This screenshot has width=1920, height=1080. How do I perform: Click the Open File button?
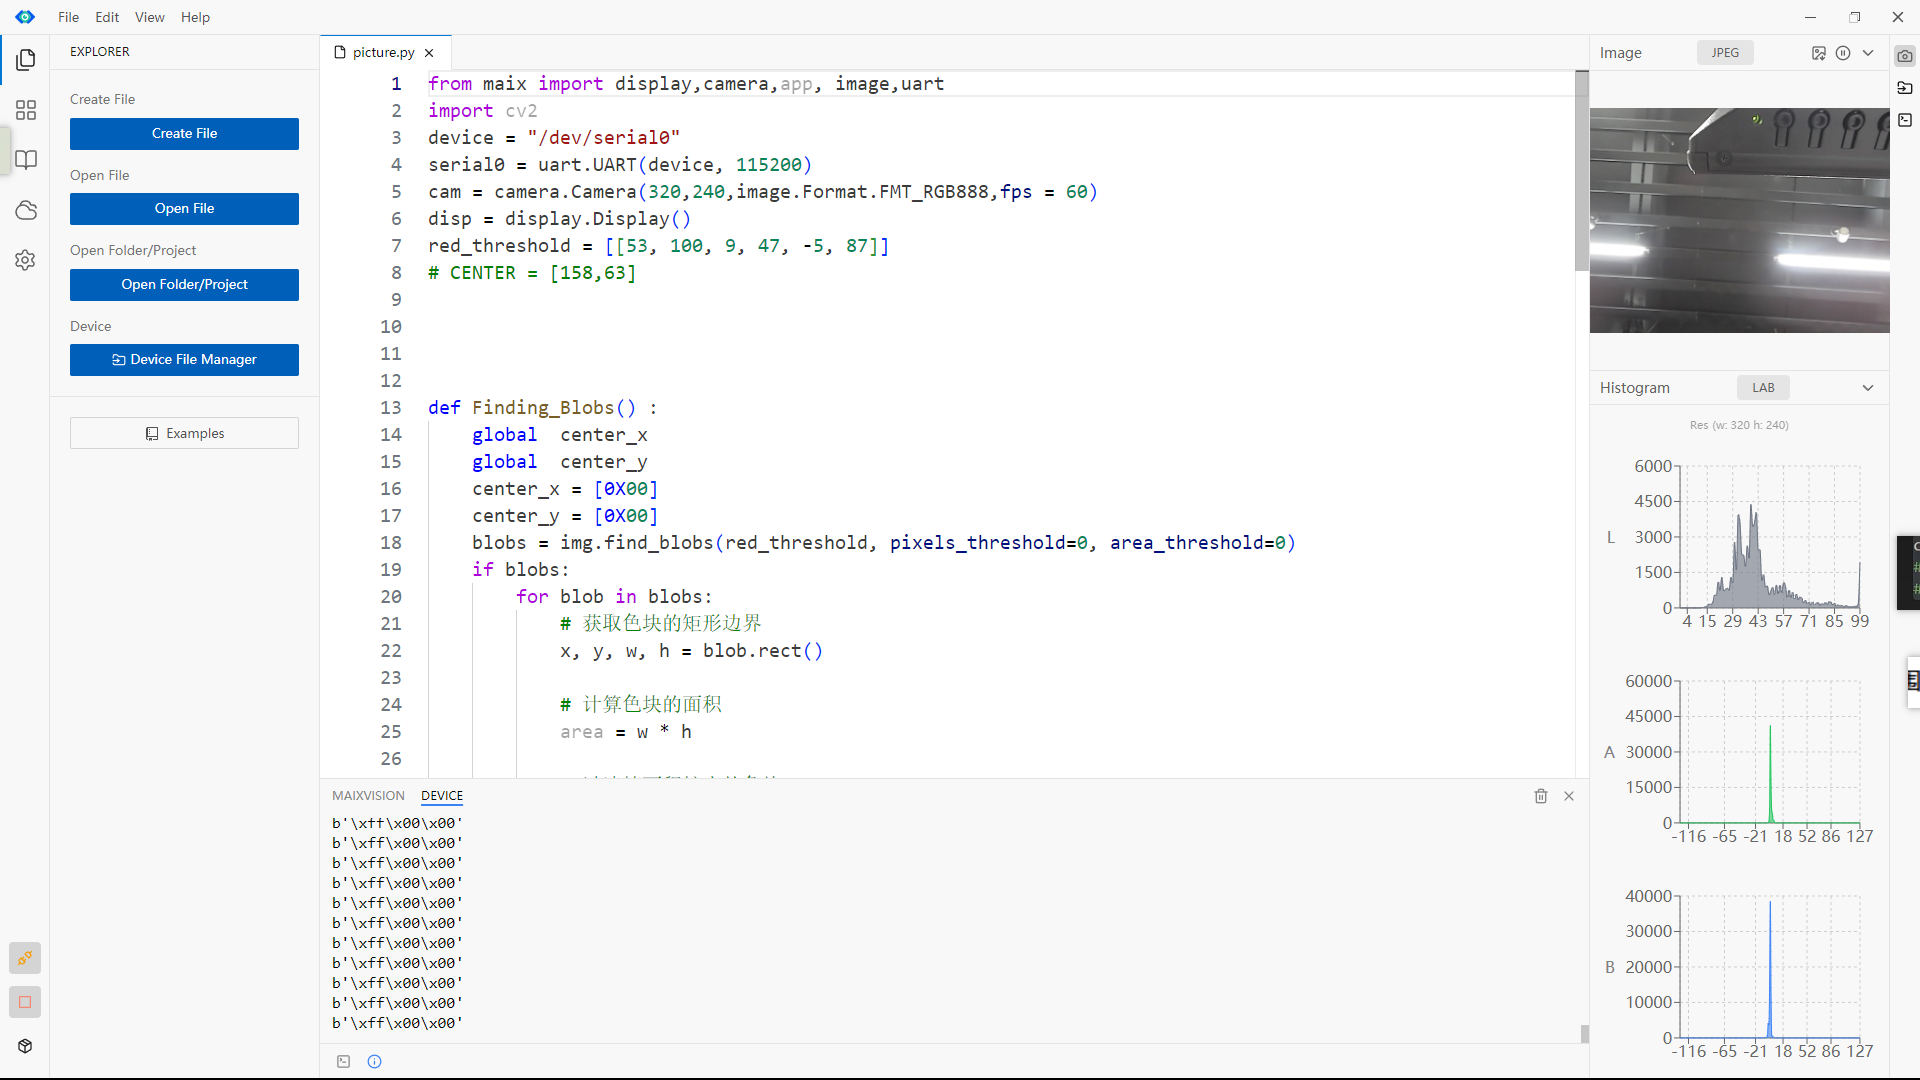[x=184, y=209]
